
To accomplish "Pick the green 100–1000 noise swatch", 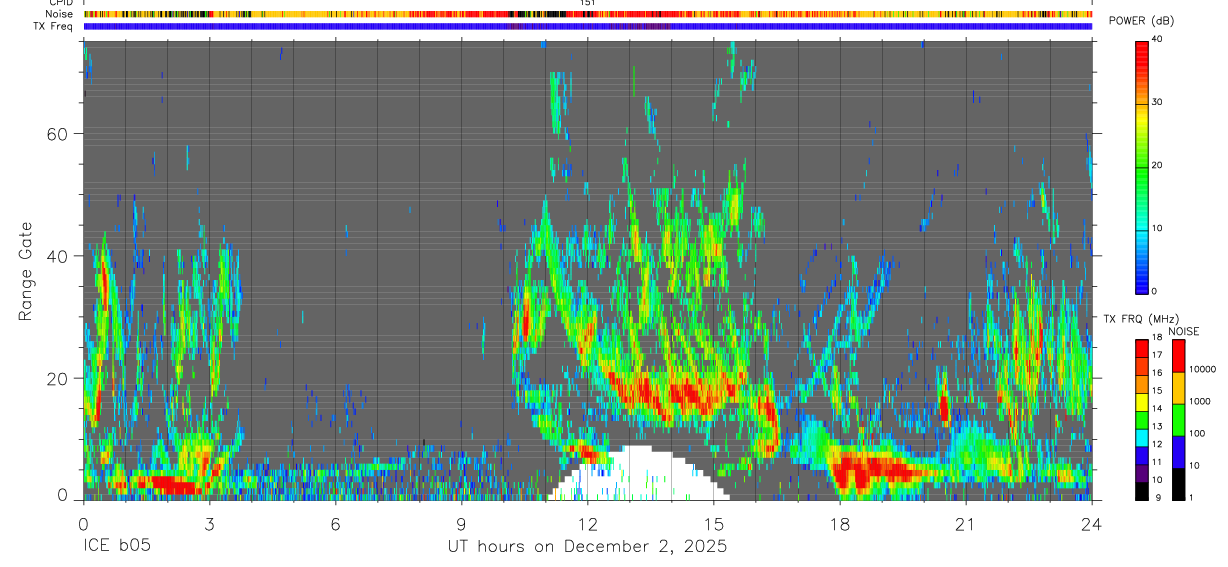I will (1179, 420).
